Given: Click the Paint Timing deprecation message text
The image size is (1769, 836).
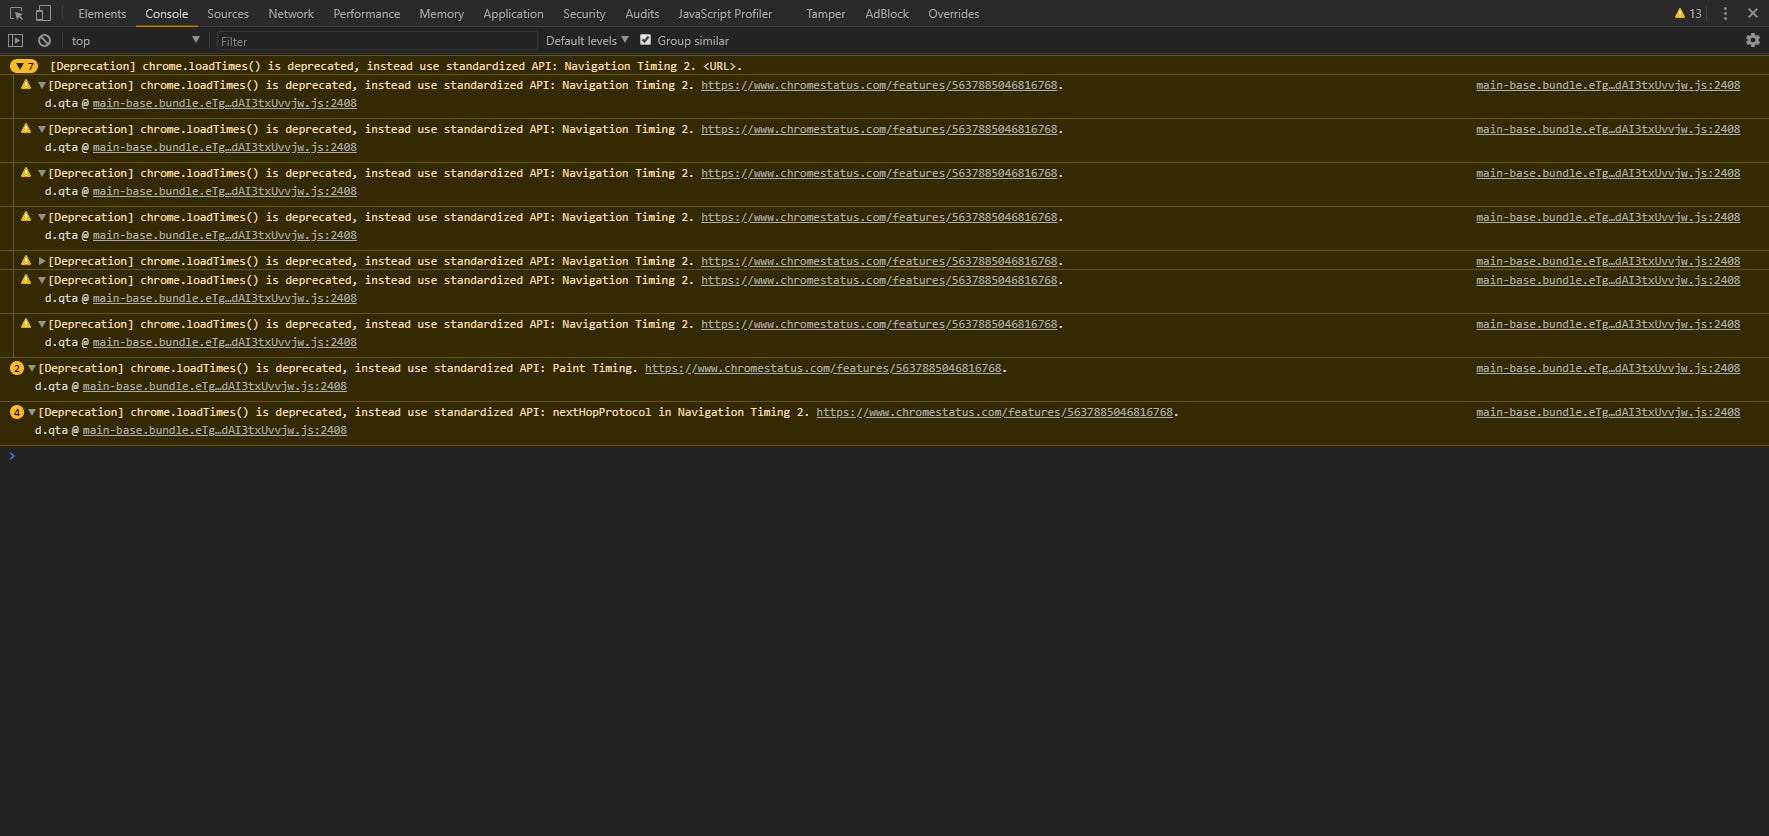Looking at the screenshot, I should [338, 368].
